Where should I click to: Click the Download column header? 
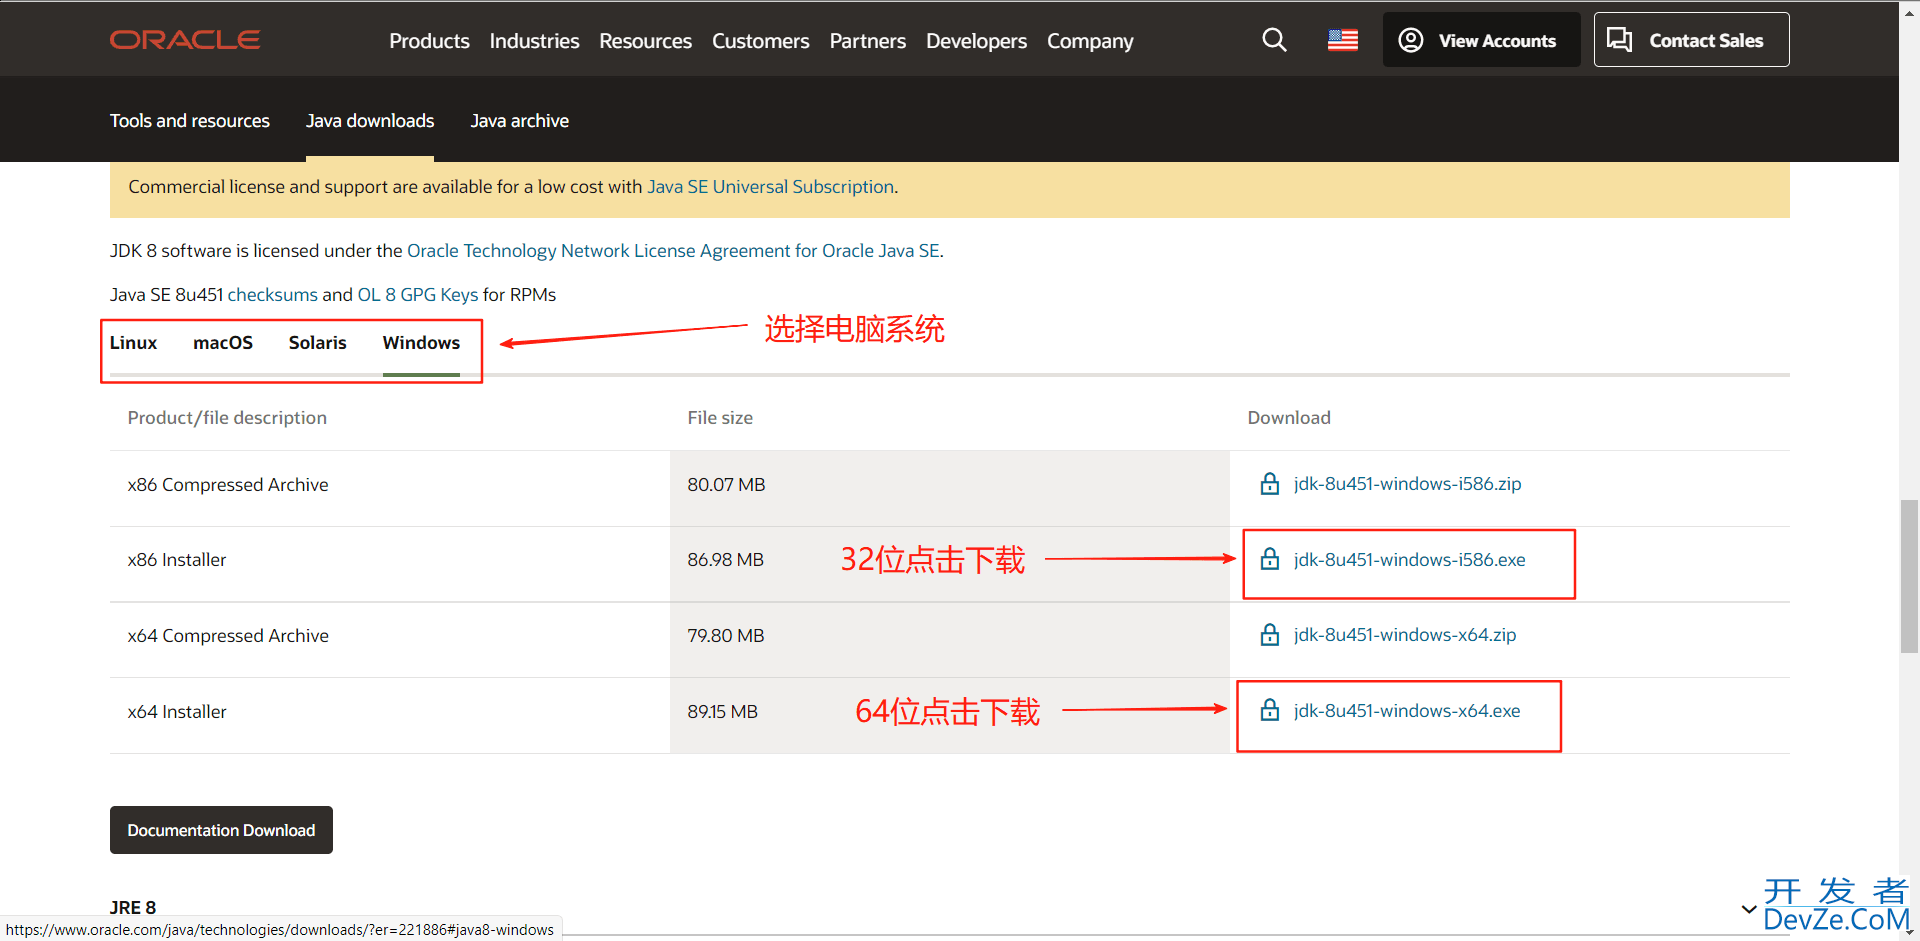(1289, 418)
